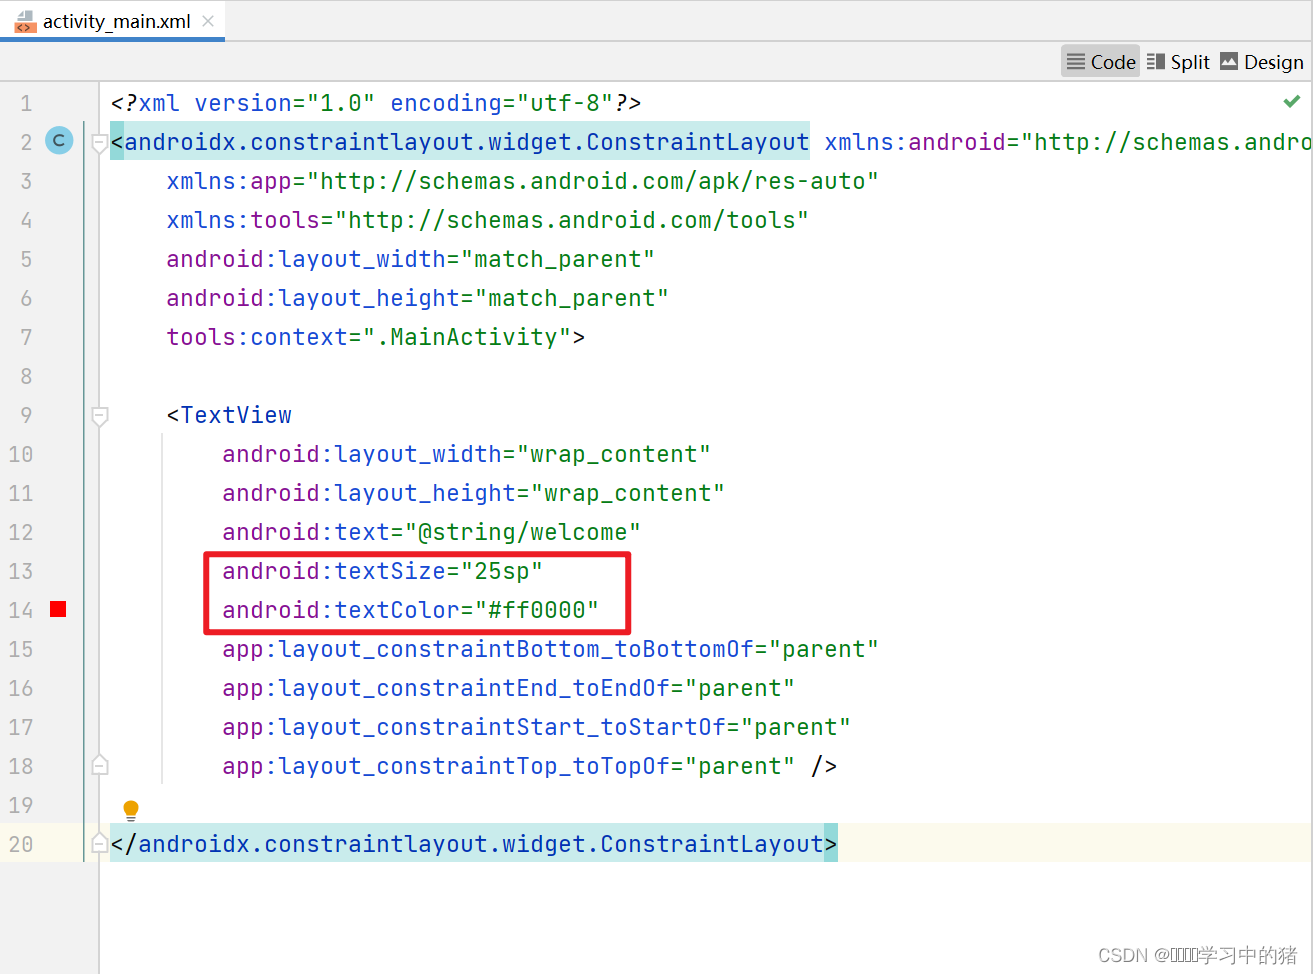Click the opening ConstraintLayout tag name
Viewport: 1313px width, 974px height.
pos(466,142)
